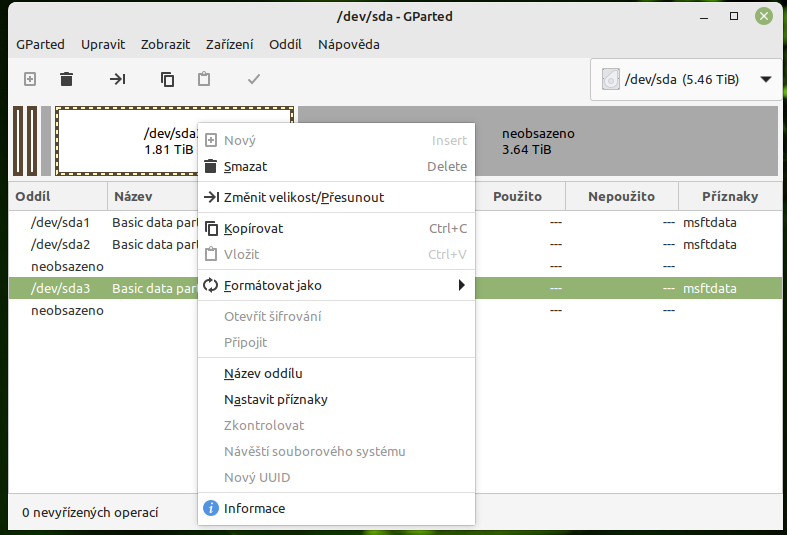Open the /dev/sda device dropdown
Screen dimensions: 787x535
pyautogui.click(x=766, y=80)
